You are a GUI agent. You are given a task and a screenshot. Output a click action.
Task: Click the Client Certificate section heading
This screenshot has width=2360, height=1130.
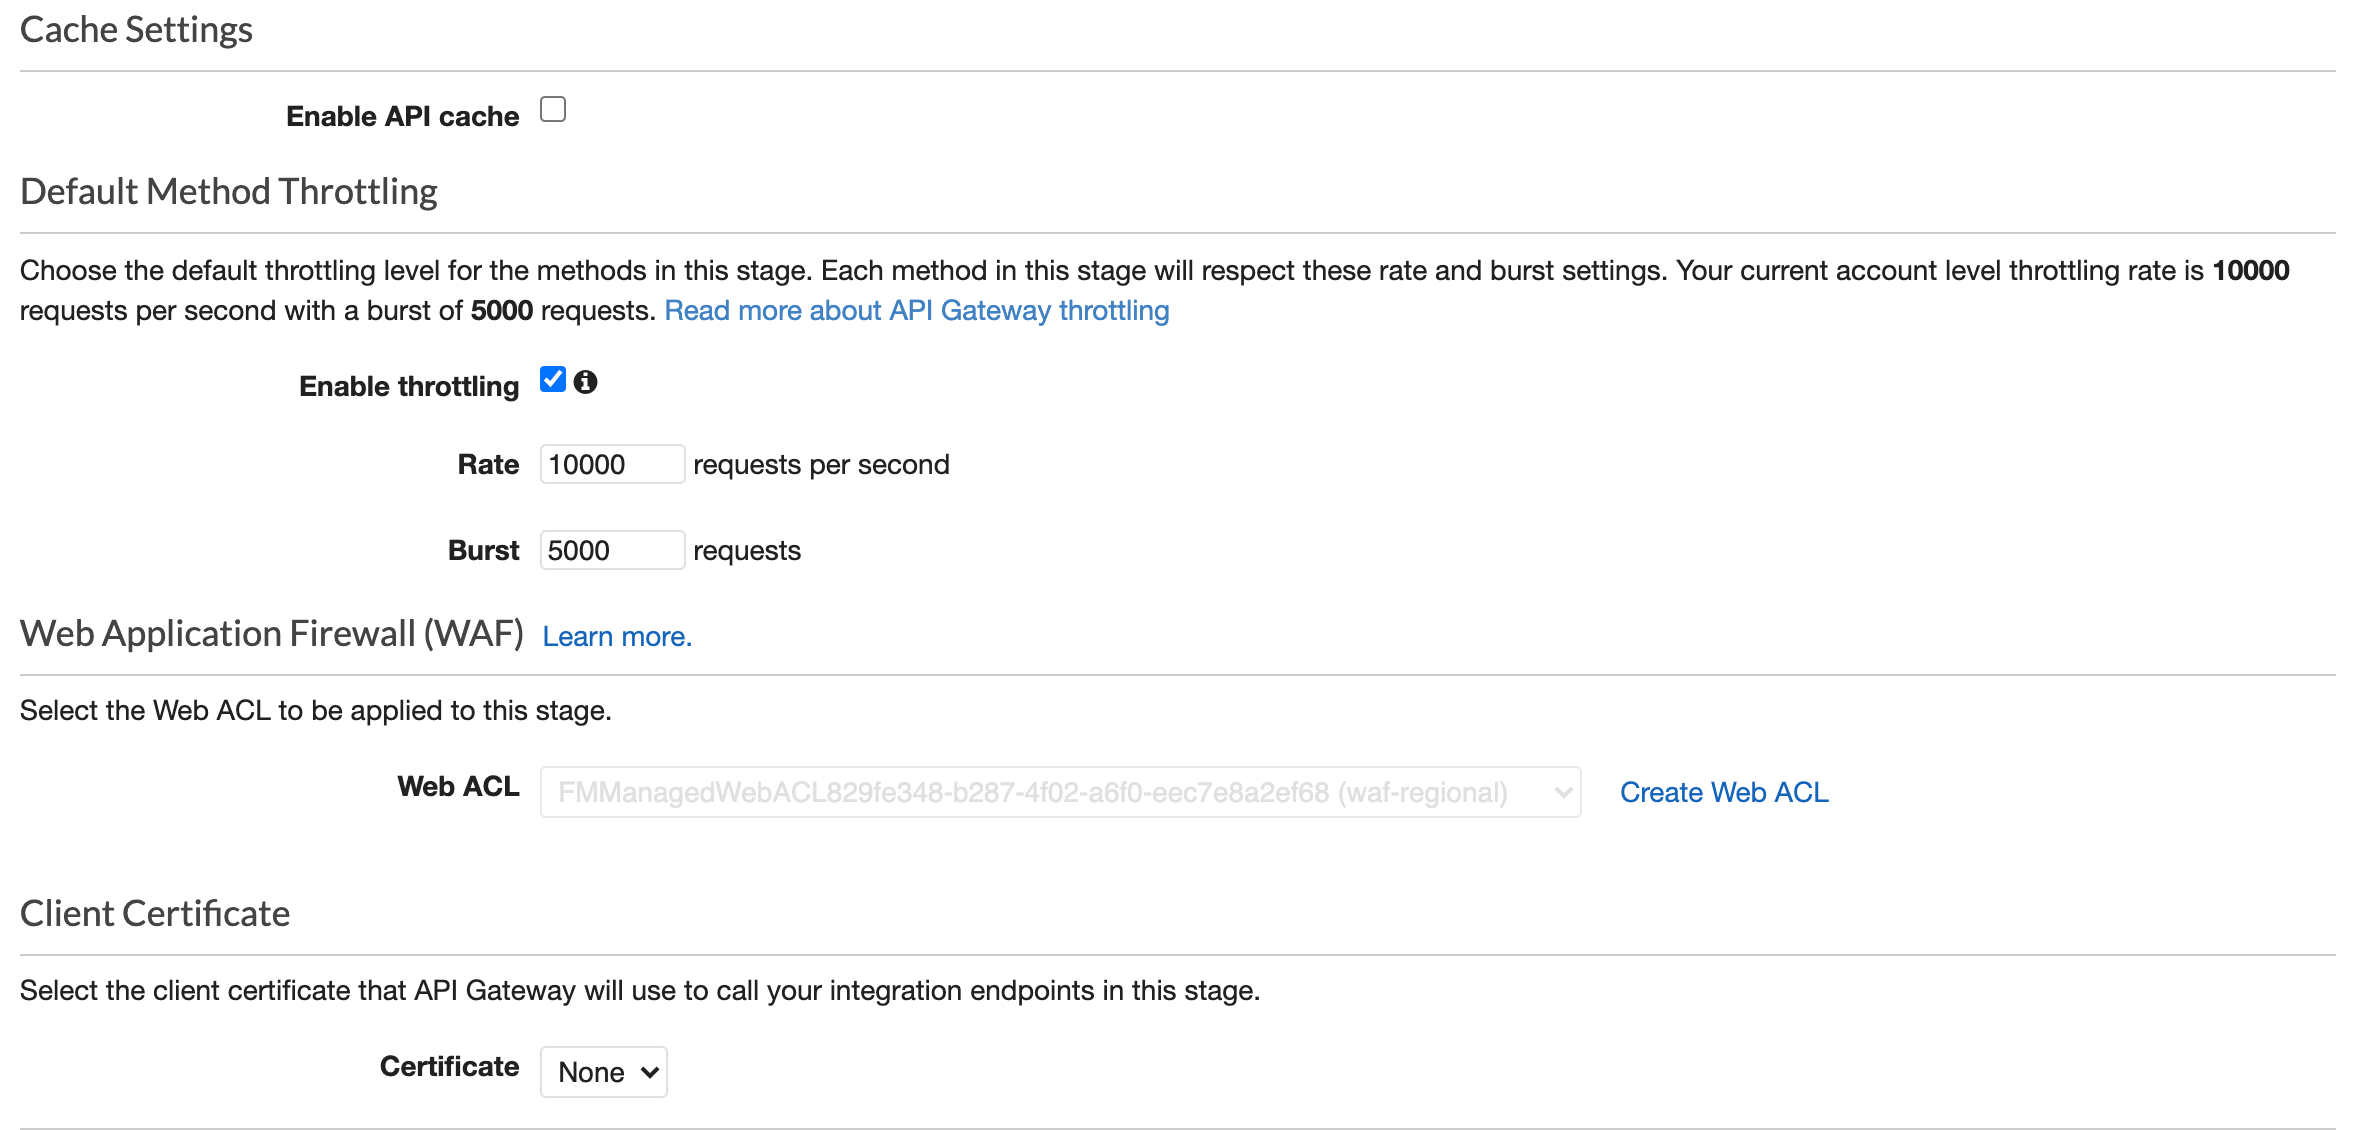coord(155,912)
